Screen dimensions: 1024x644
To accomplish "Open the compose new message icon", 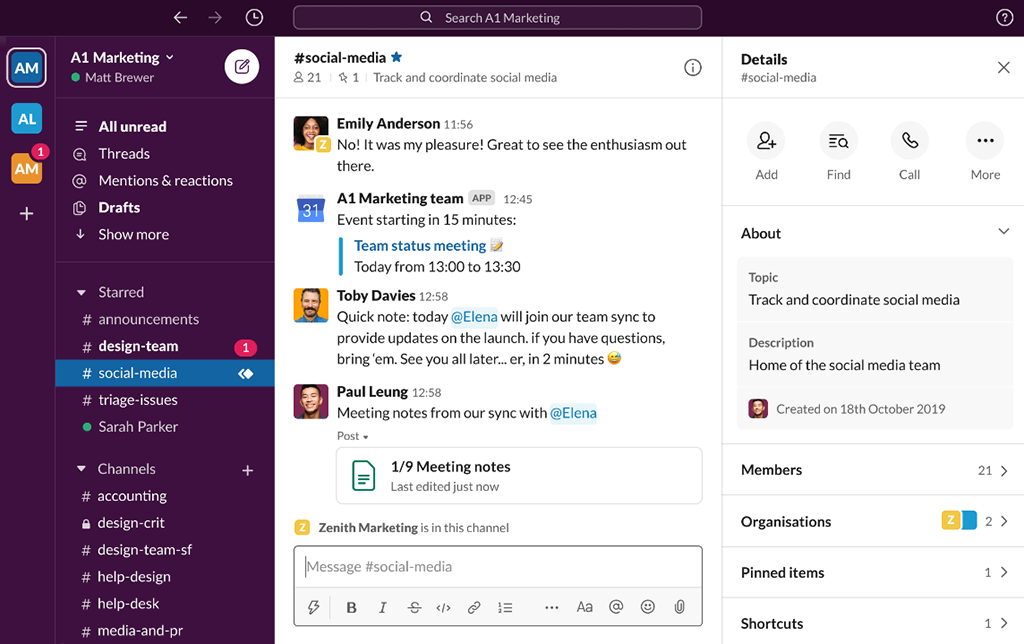I will click(x=240, y=65).
